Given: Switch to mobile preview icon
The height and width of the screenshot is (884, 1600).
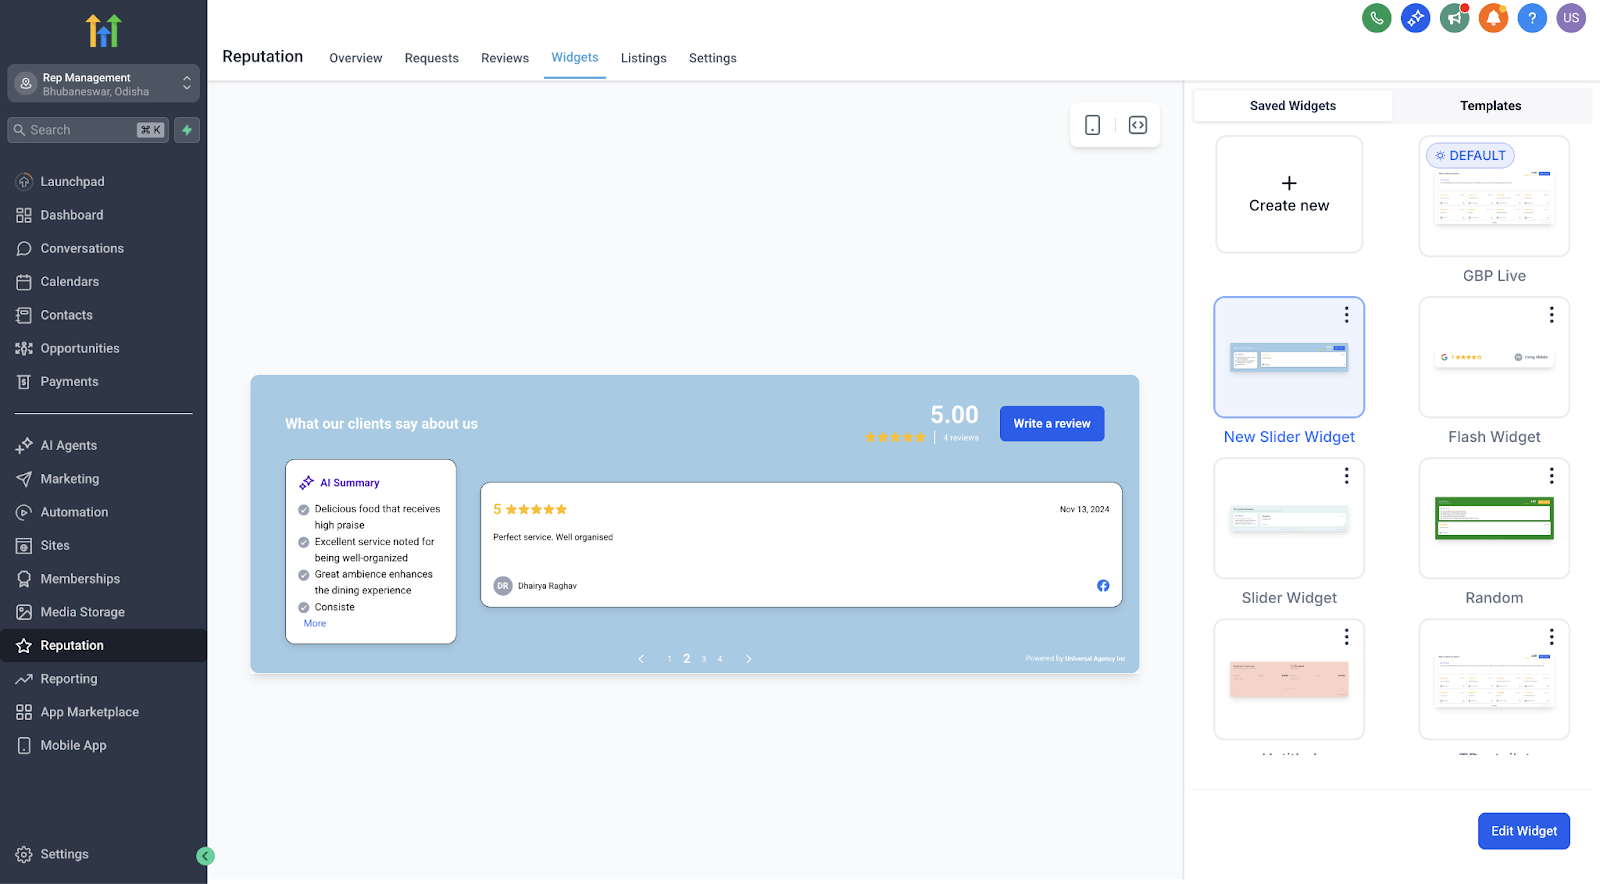Looking at the screenshot, I should (1093, 125).
